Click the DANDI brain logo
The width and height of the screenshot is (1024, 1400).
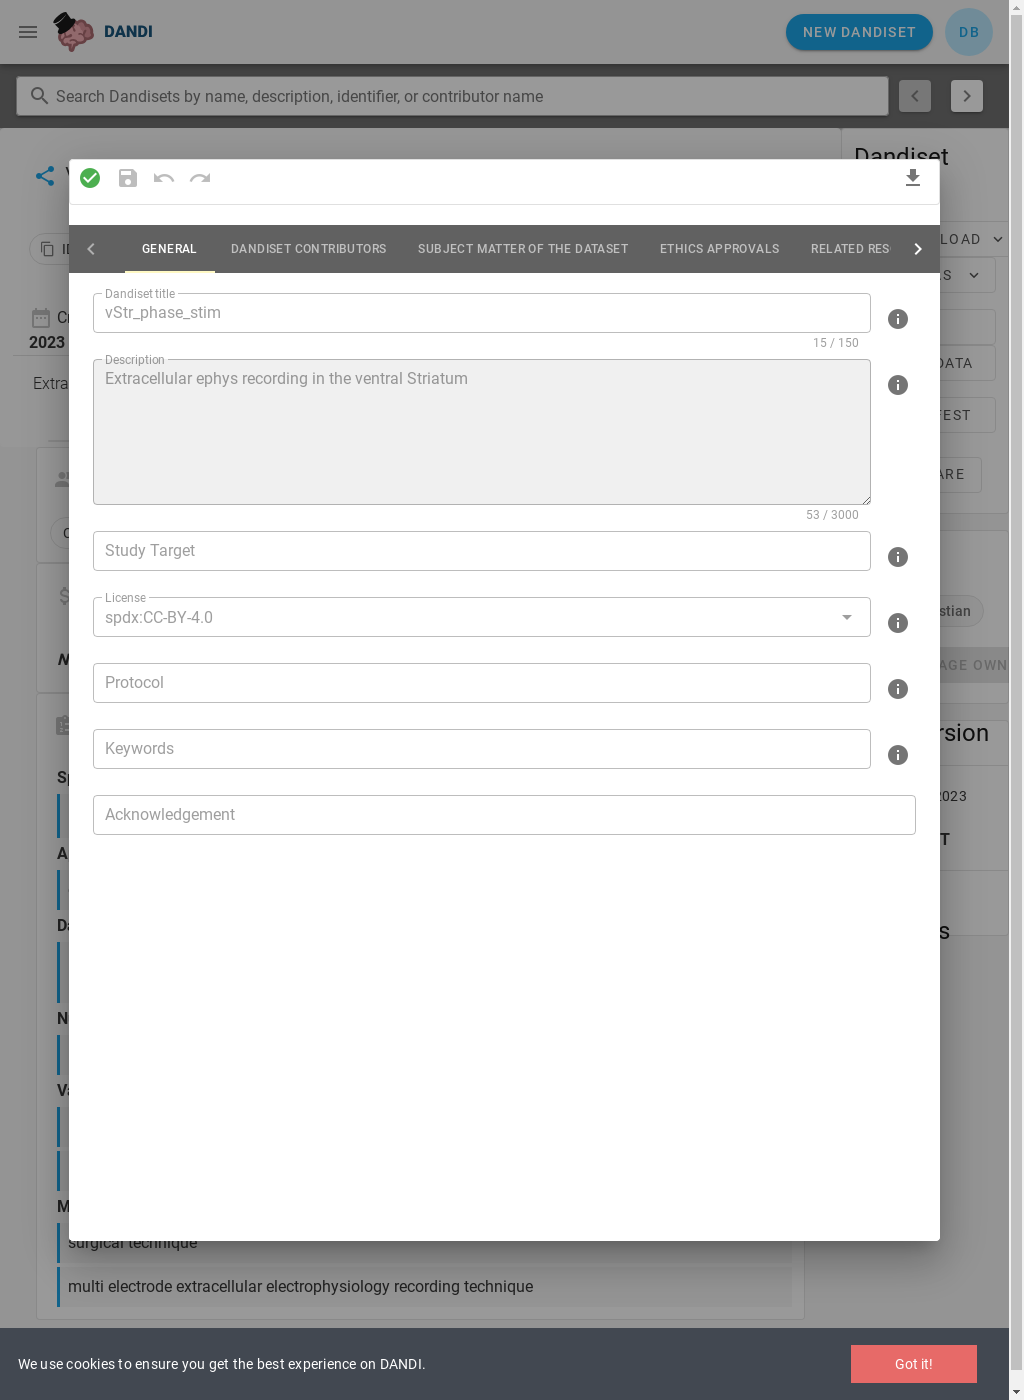click(73, 32)
